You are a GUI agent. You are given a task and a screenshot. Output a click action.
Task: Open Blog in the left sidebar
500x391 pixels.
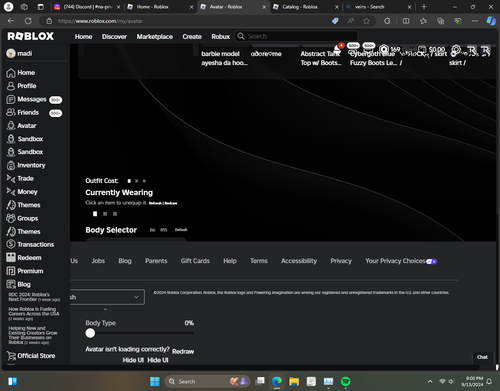(19, 284)
